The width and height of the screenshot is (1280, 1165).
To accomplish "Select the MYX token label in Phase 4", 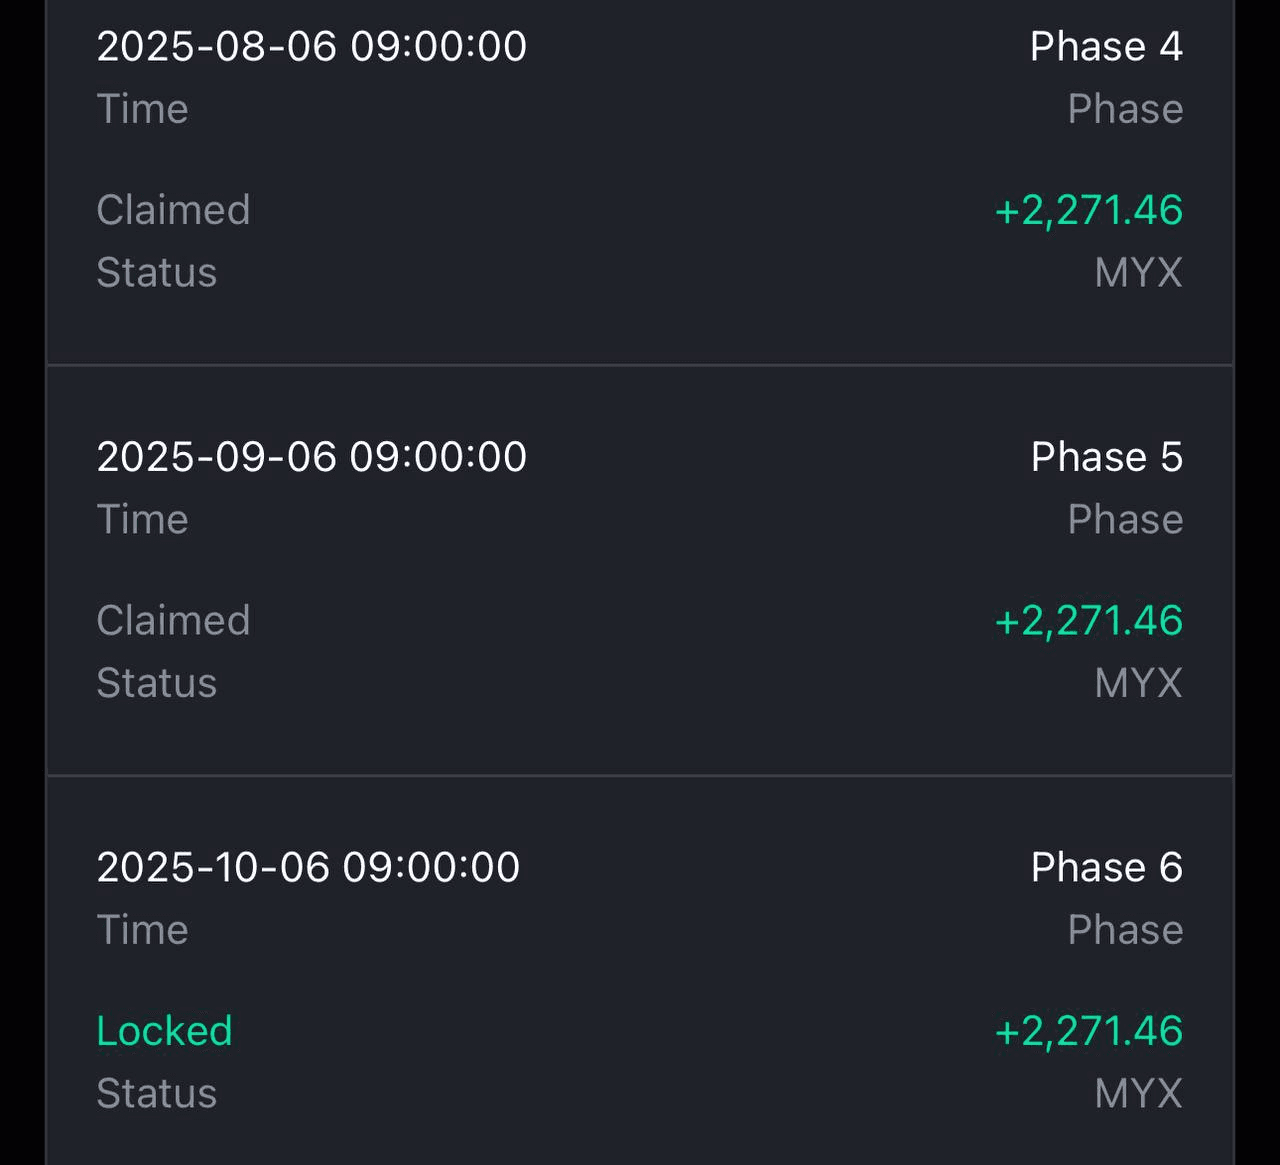I will tap(1138, 272).
